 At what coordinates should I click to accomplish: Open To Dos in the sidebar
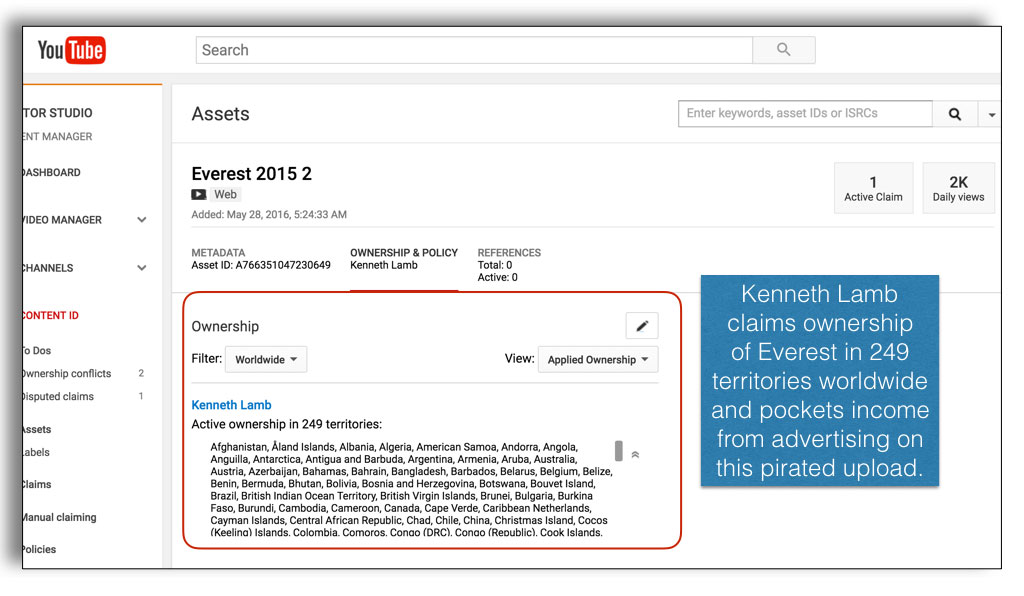click(37, 351)
